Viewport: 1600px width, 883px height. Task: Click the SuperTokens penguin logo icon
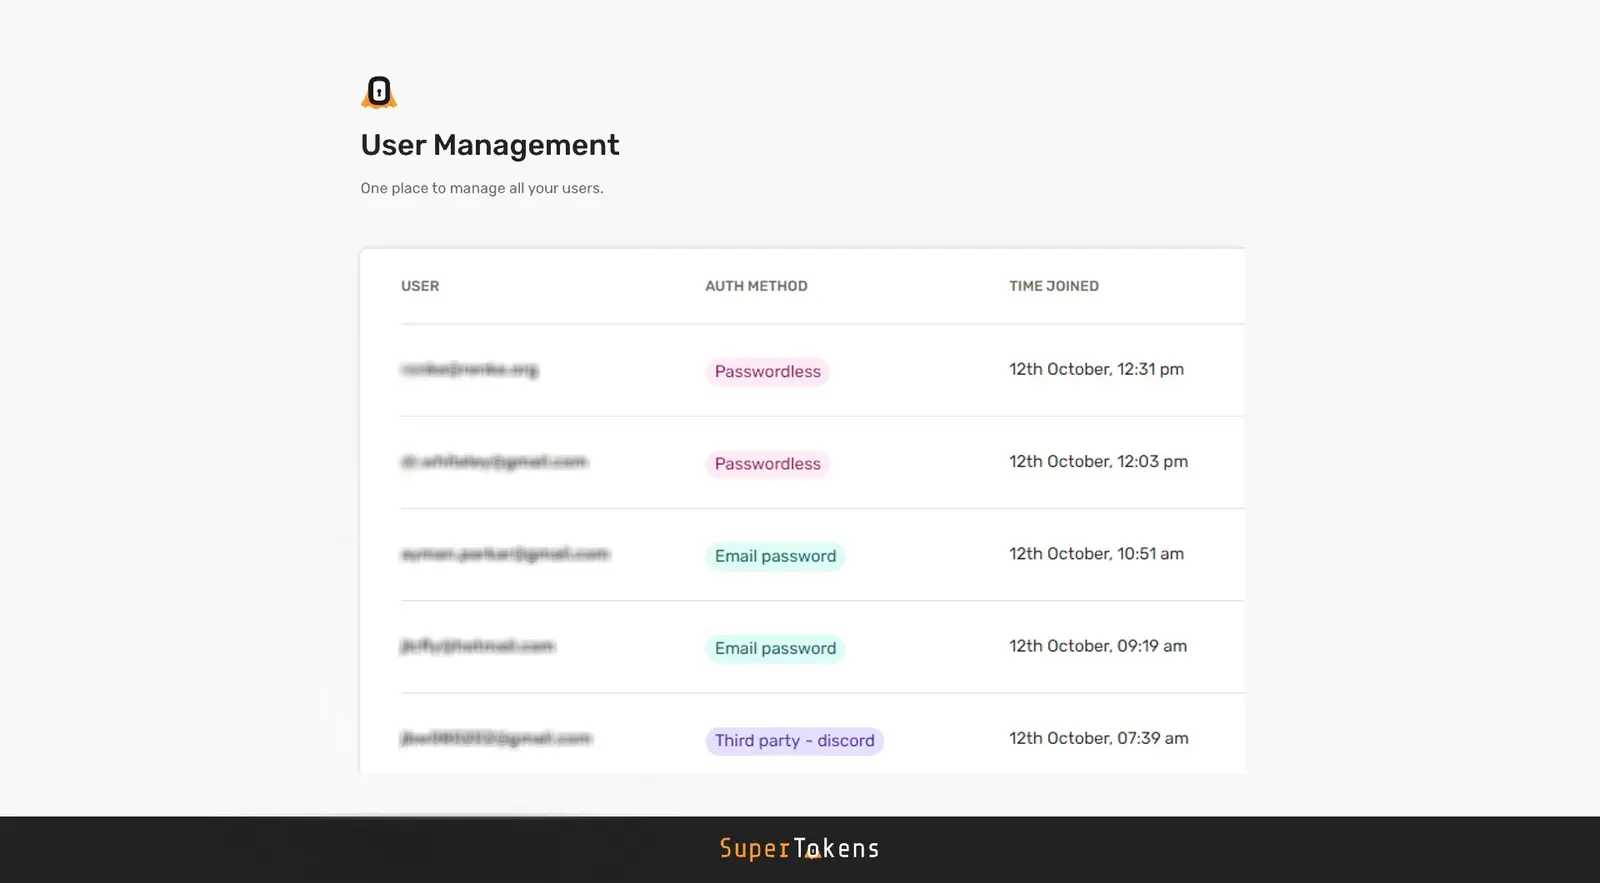pyautogui.click(x=379, y=92)
